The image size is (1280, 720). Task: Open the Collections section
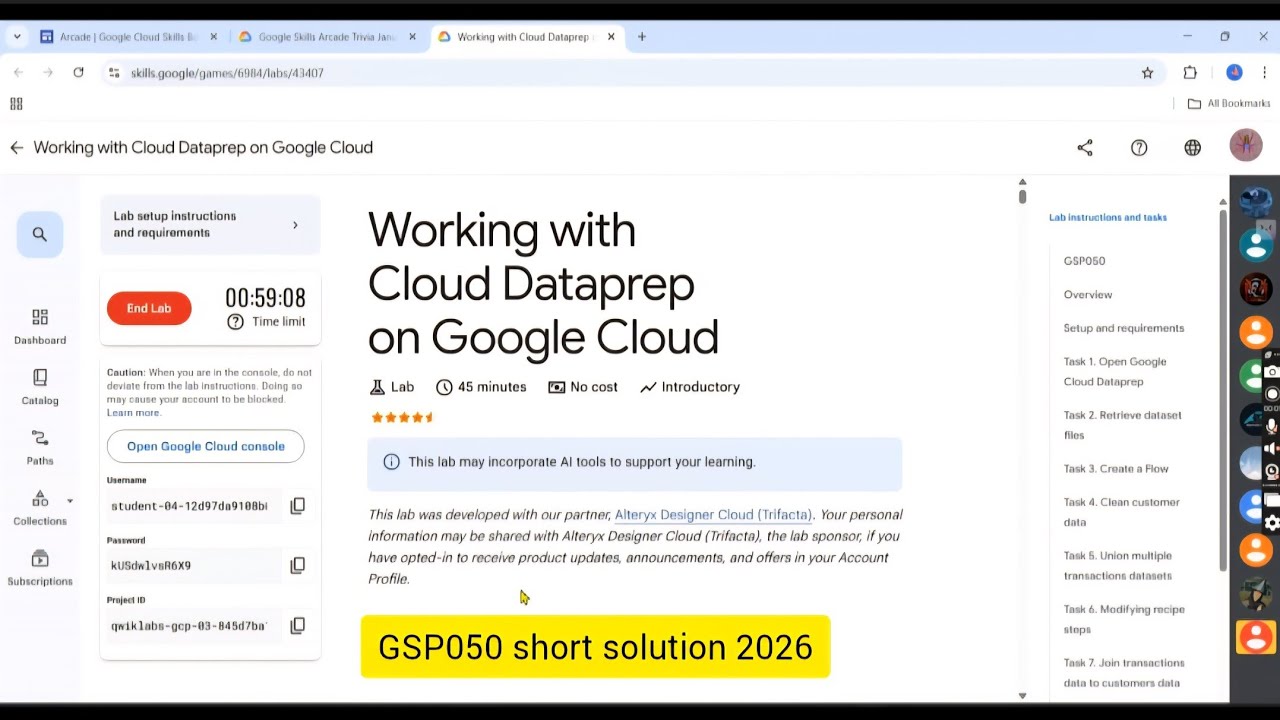(40, 508)
